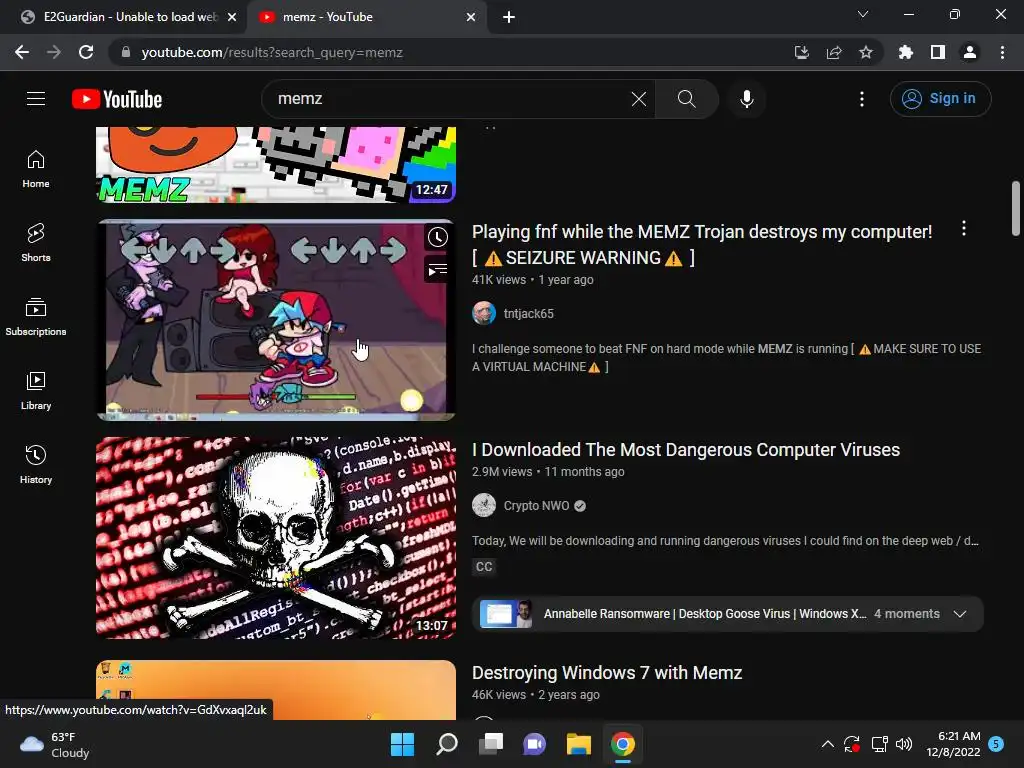
Task: Click the YouTube logo
Action: pos(117,99)
